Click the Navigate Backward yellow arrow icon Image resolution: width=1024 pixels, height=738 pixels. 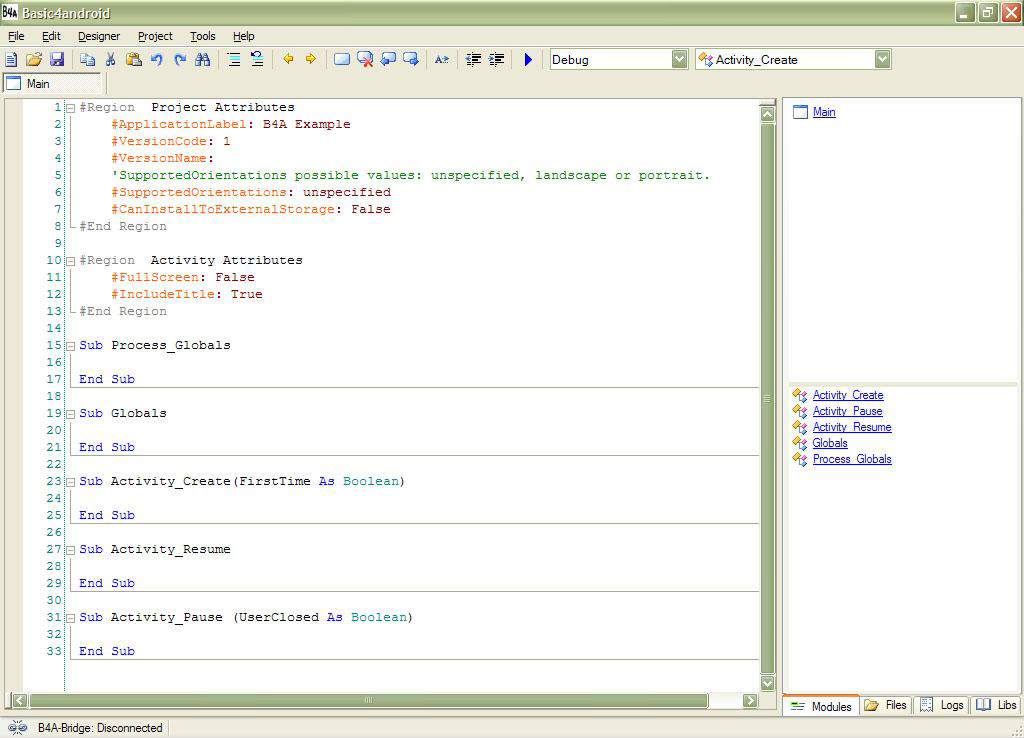288,60
